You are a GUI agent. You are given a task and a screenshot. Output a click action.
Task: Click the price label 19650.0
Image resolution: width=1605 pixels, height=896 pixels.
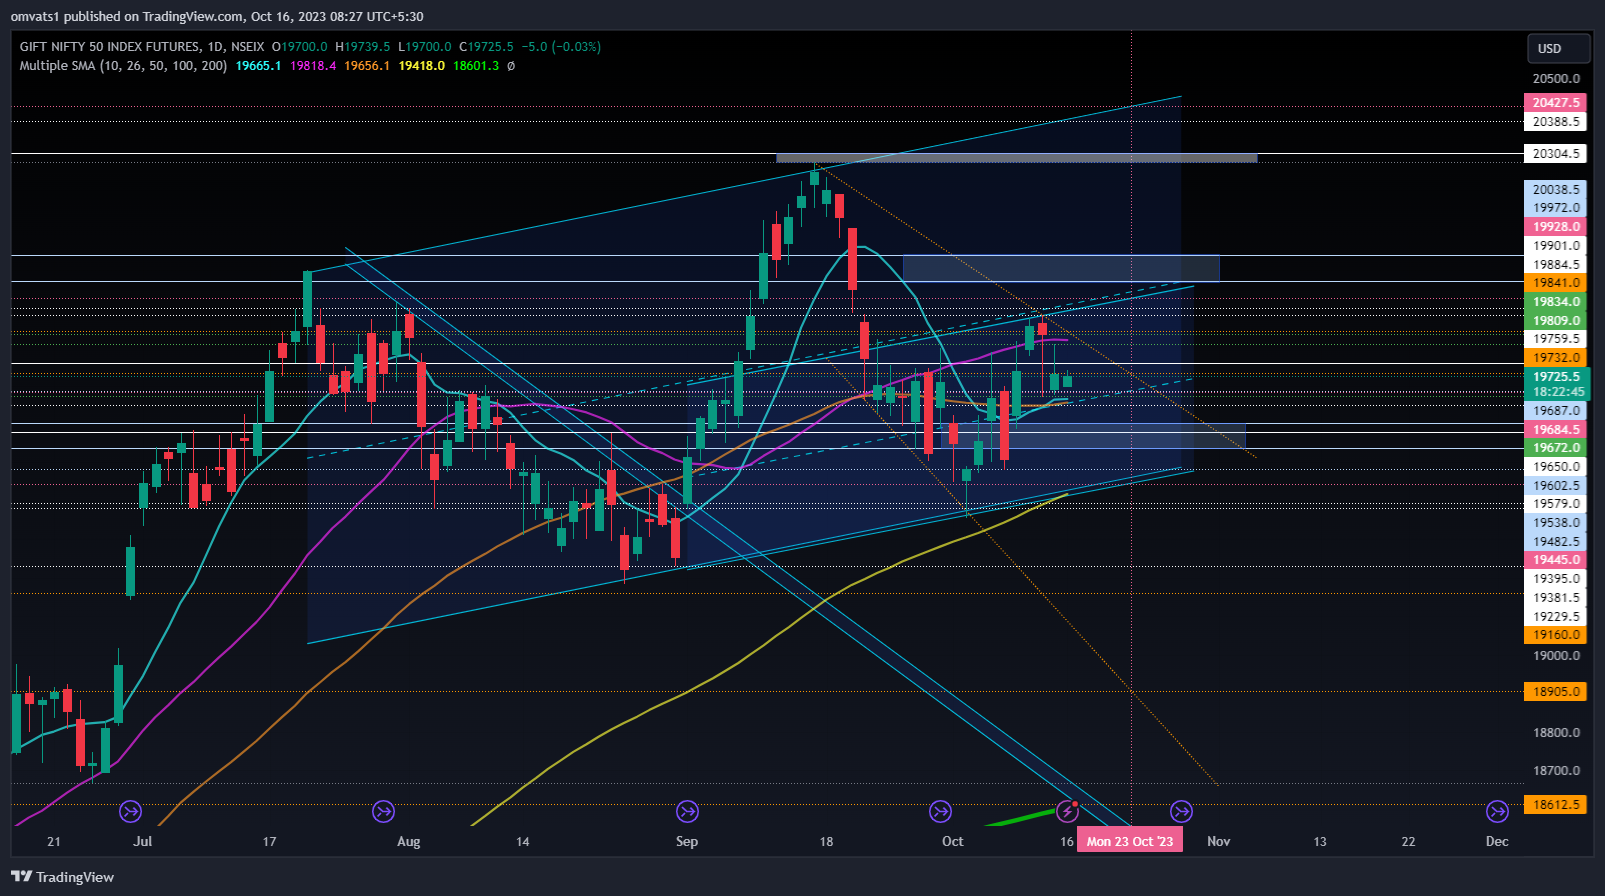pyautogui.click(x=1557, y=467)
